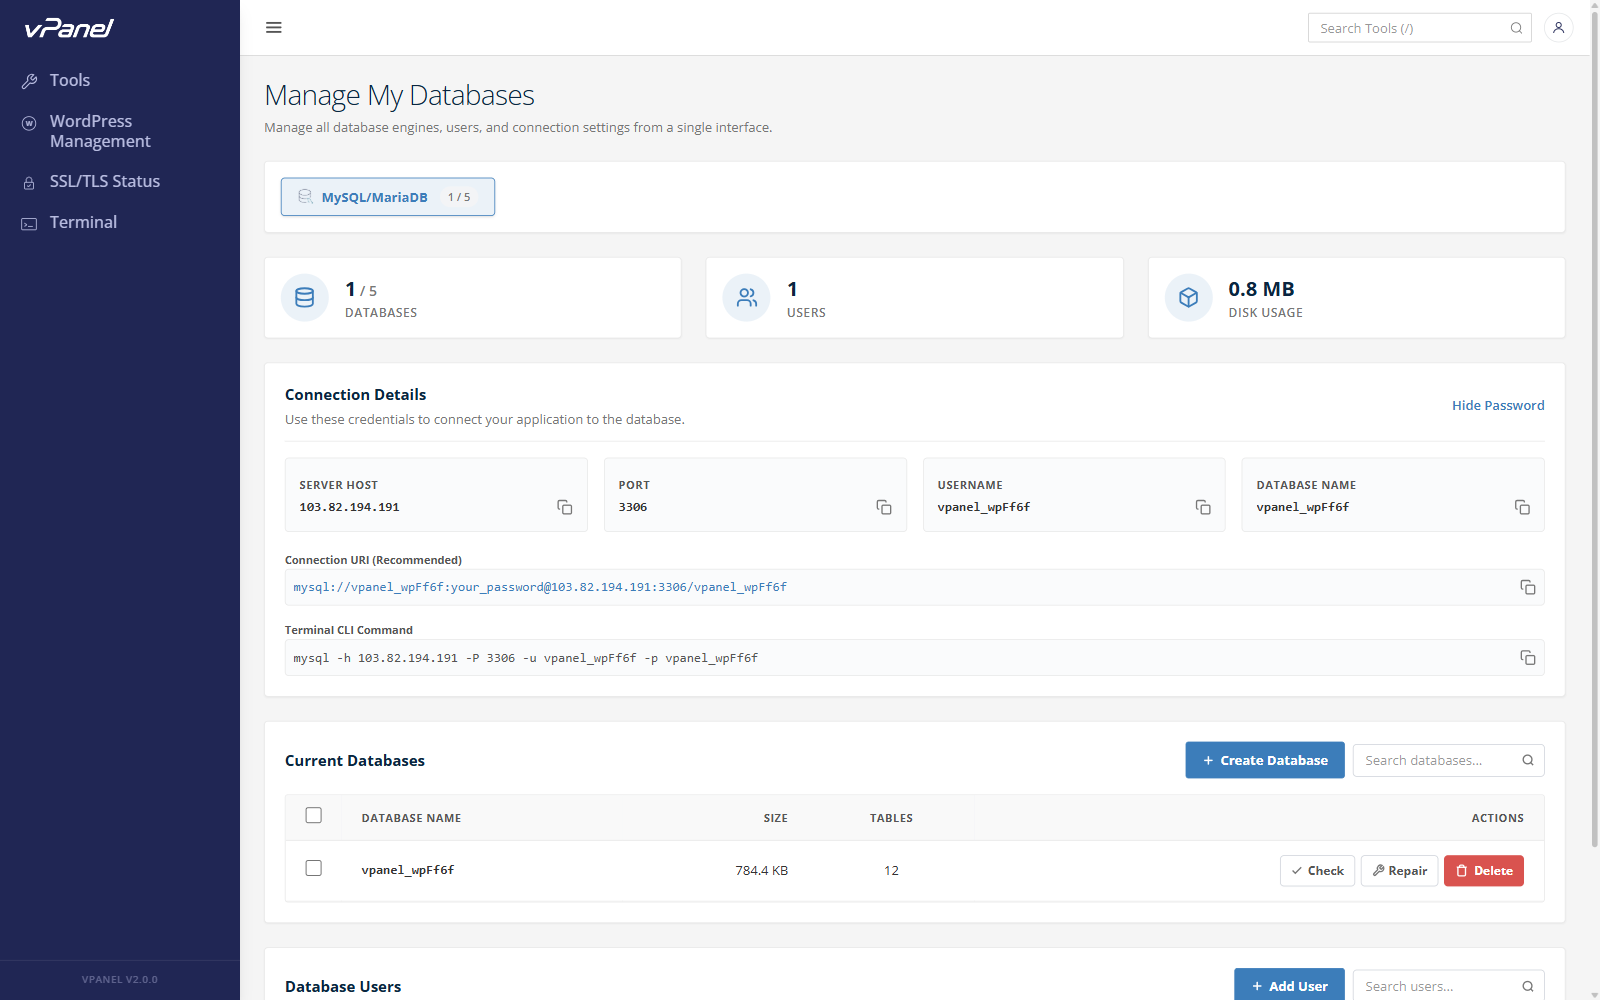Click the mysql CLI command text
The width and height of the screenshot is (1600, 1000).
click(526, 658)
